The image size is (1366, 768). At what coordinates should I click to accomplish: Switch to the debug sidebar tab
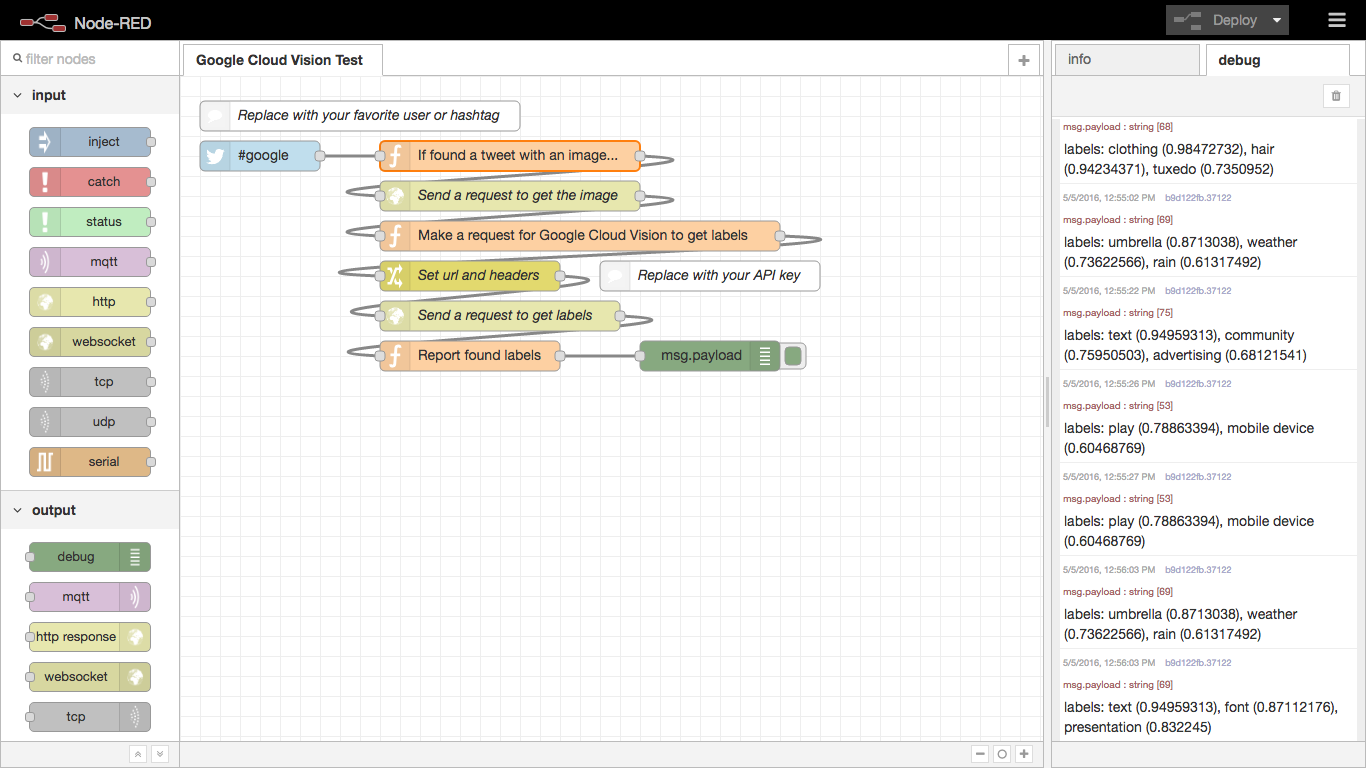pos(1238,59)
